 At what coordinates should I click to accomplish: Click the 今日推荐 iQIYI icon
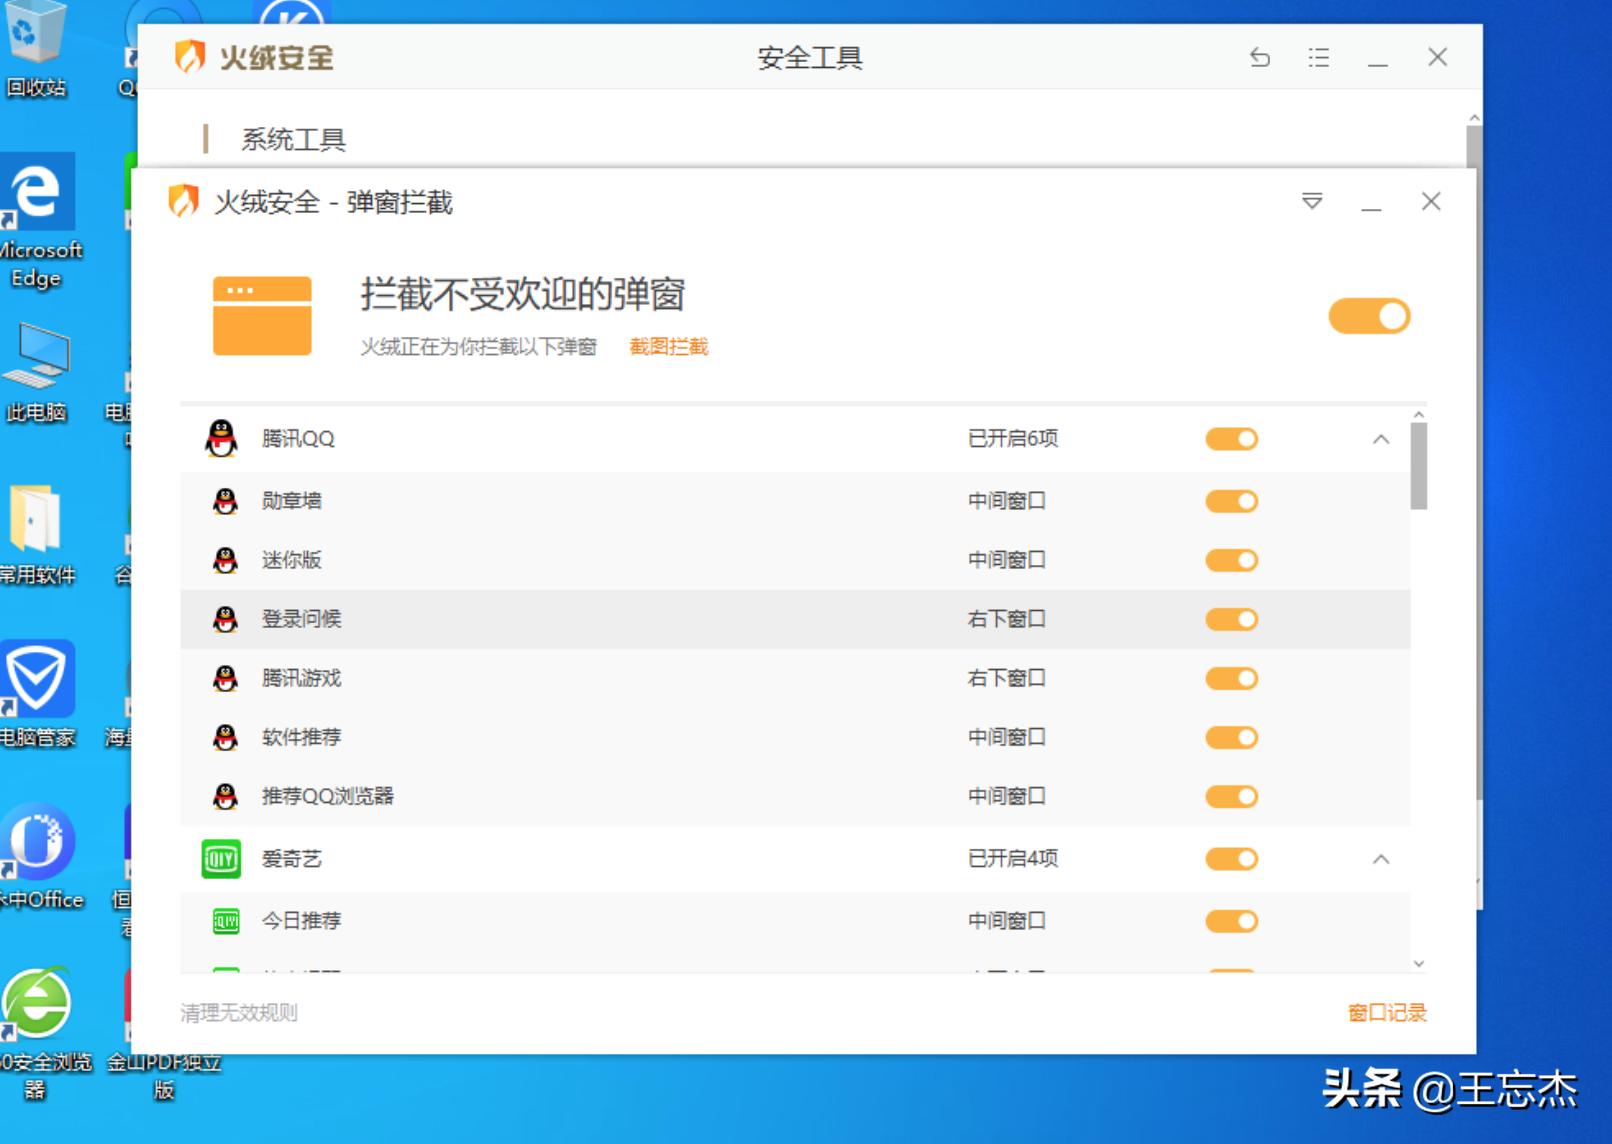point(225,920)
